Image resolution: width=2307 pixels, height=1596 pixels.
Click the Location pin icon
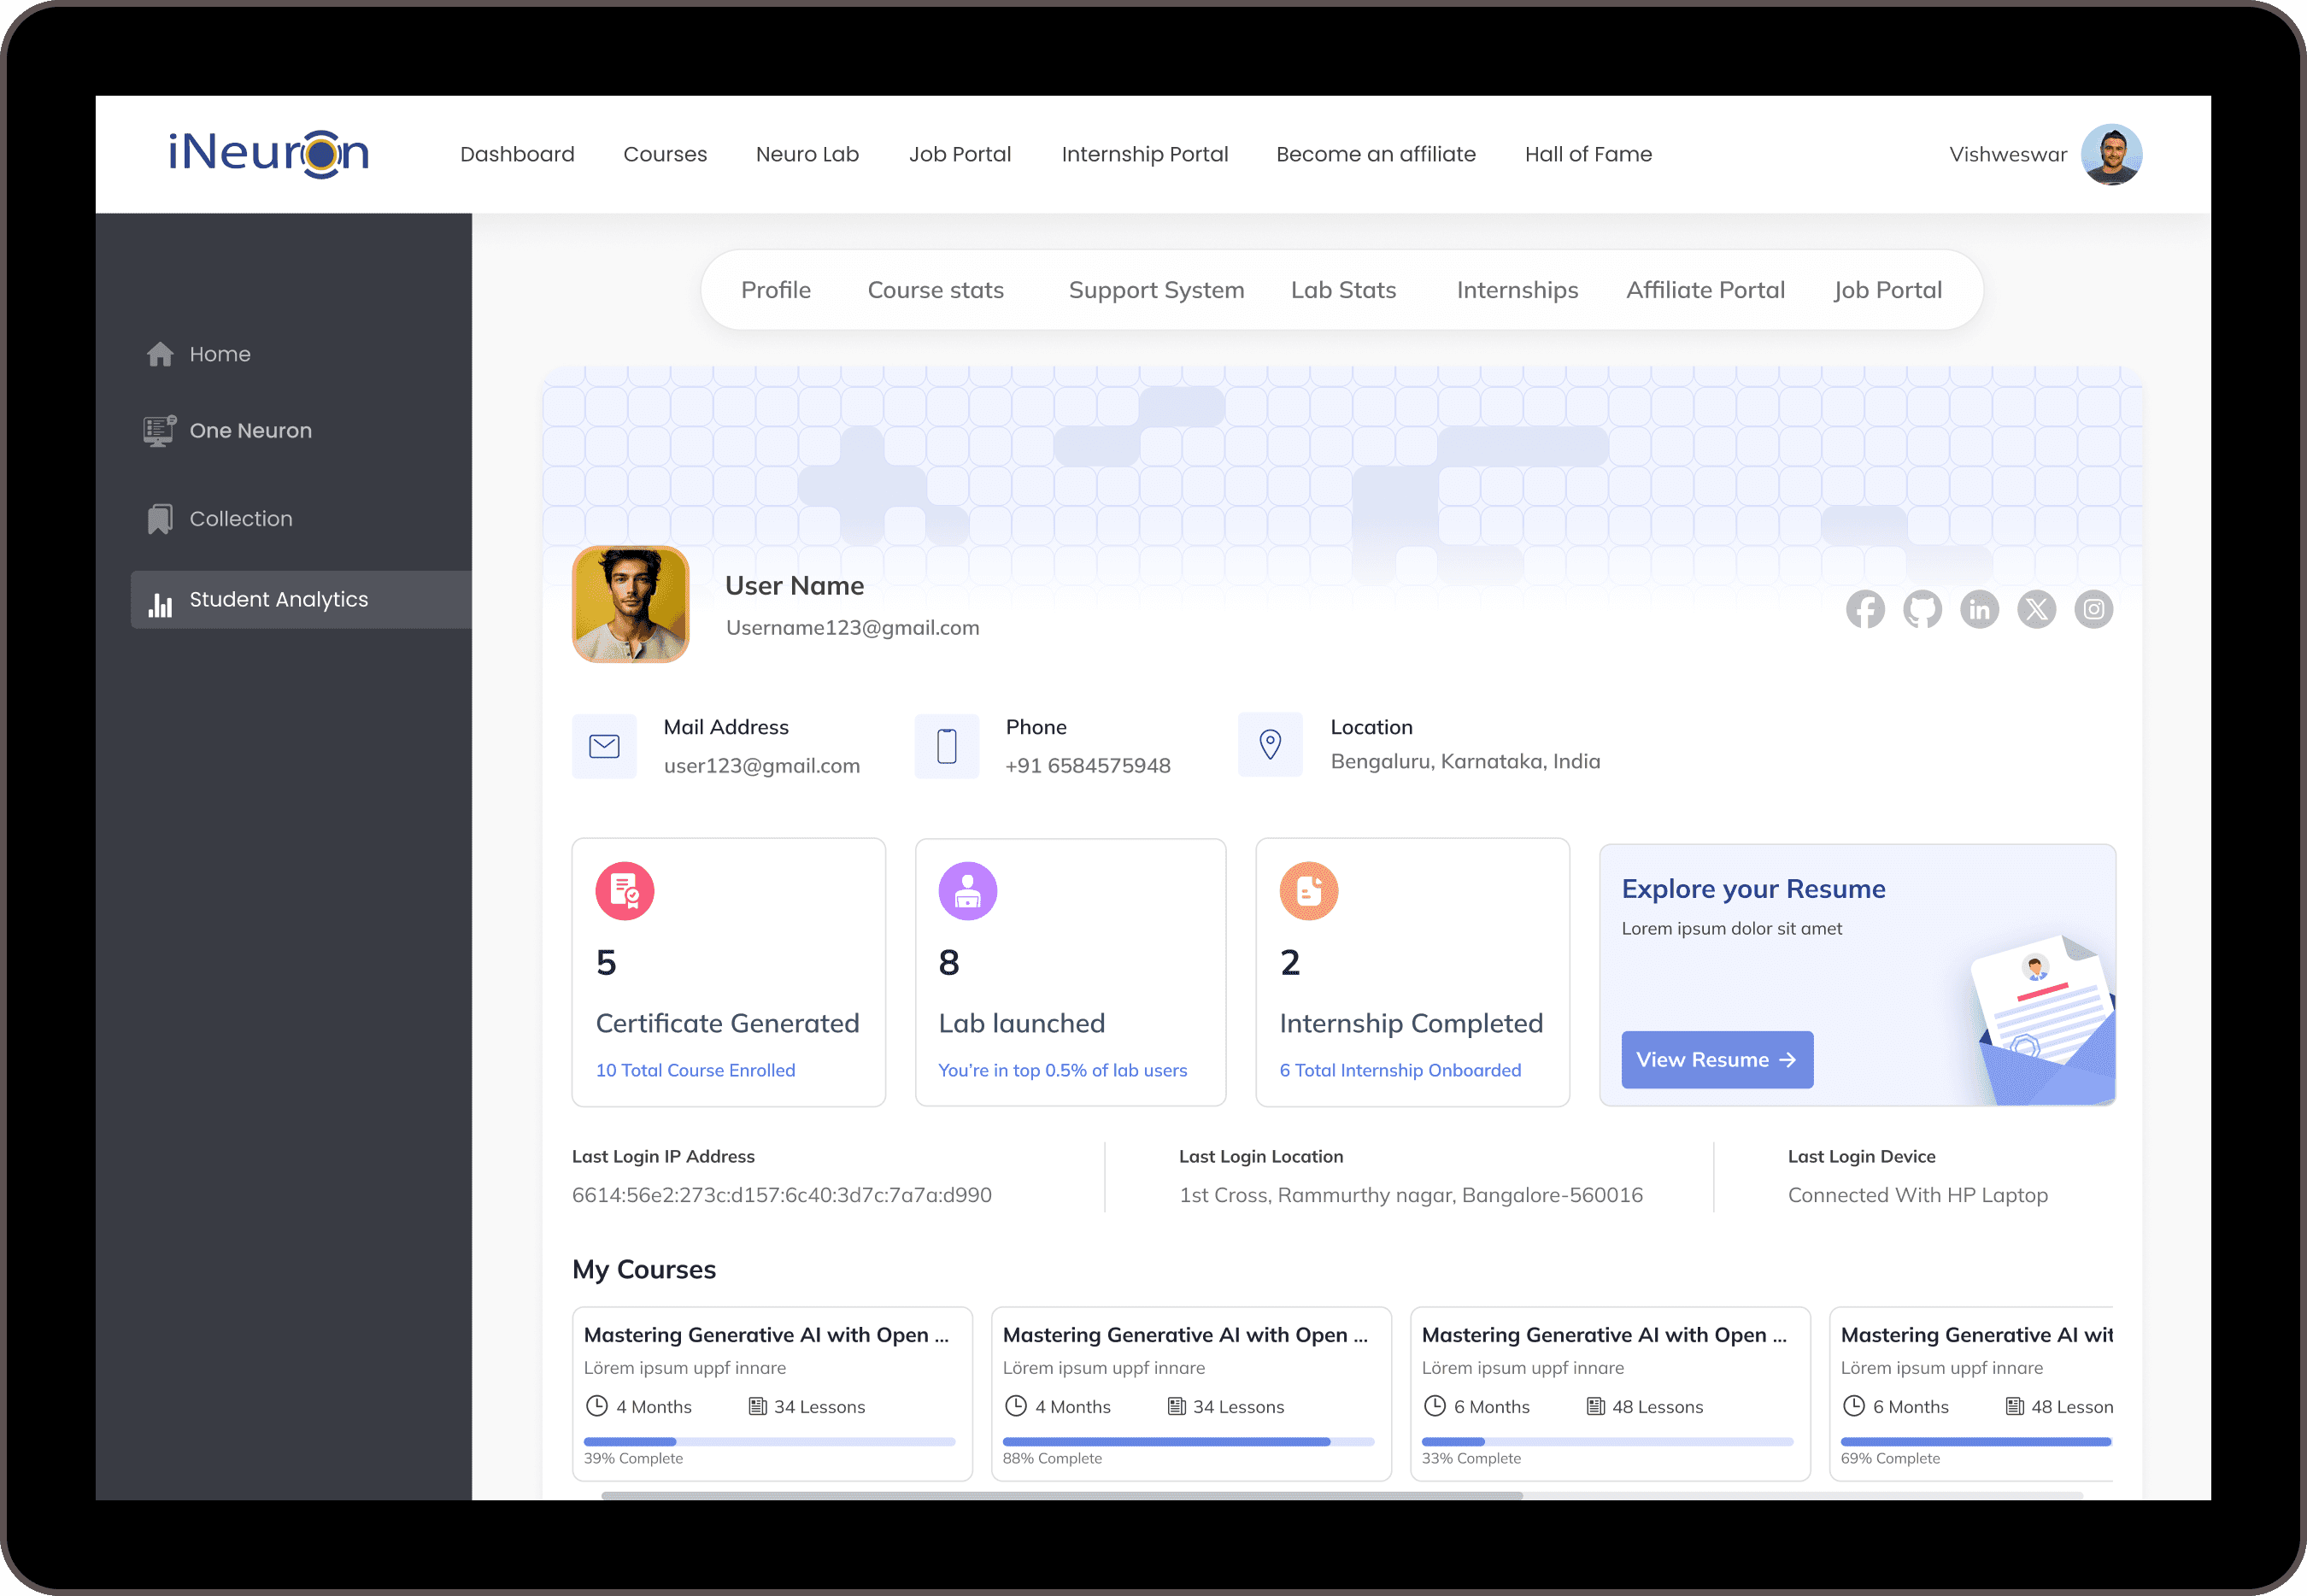pos(1270,745)
